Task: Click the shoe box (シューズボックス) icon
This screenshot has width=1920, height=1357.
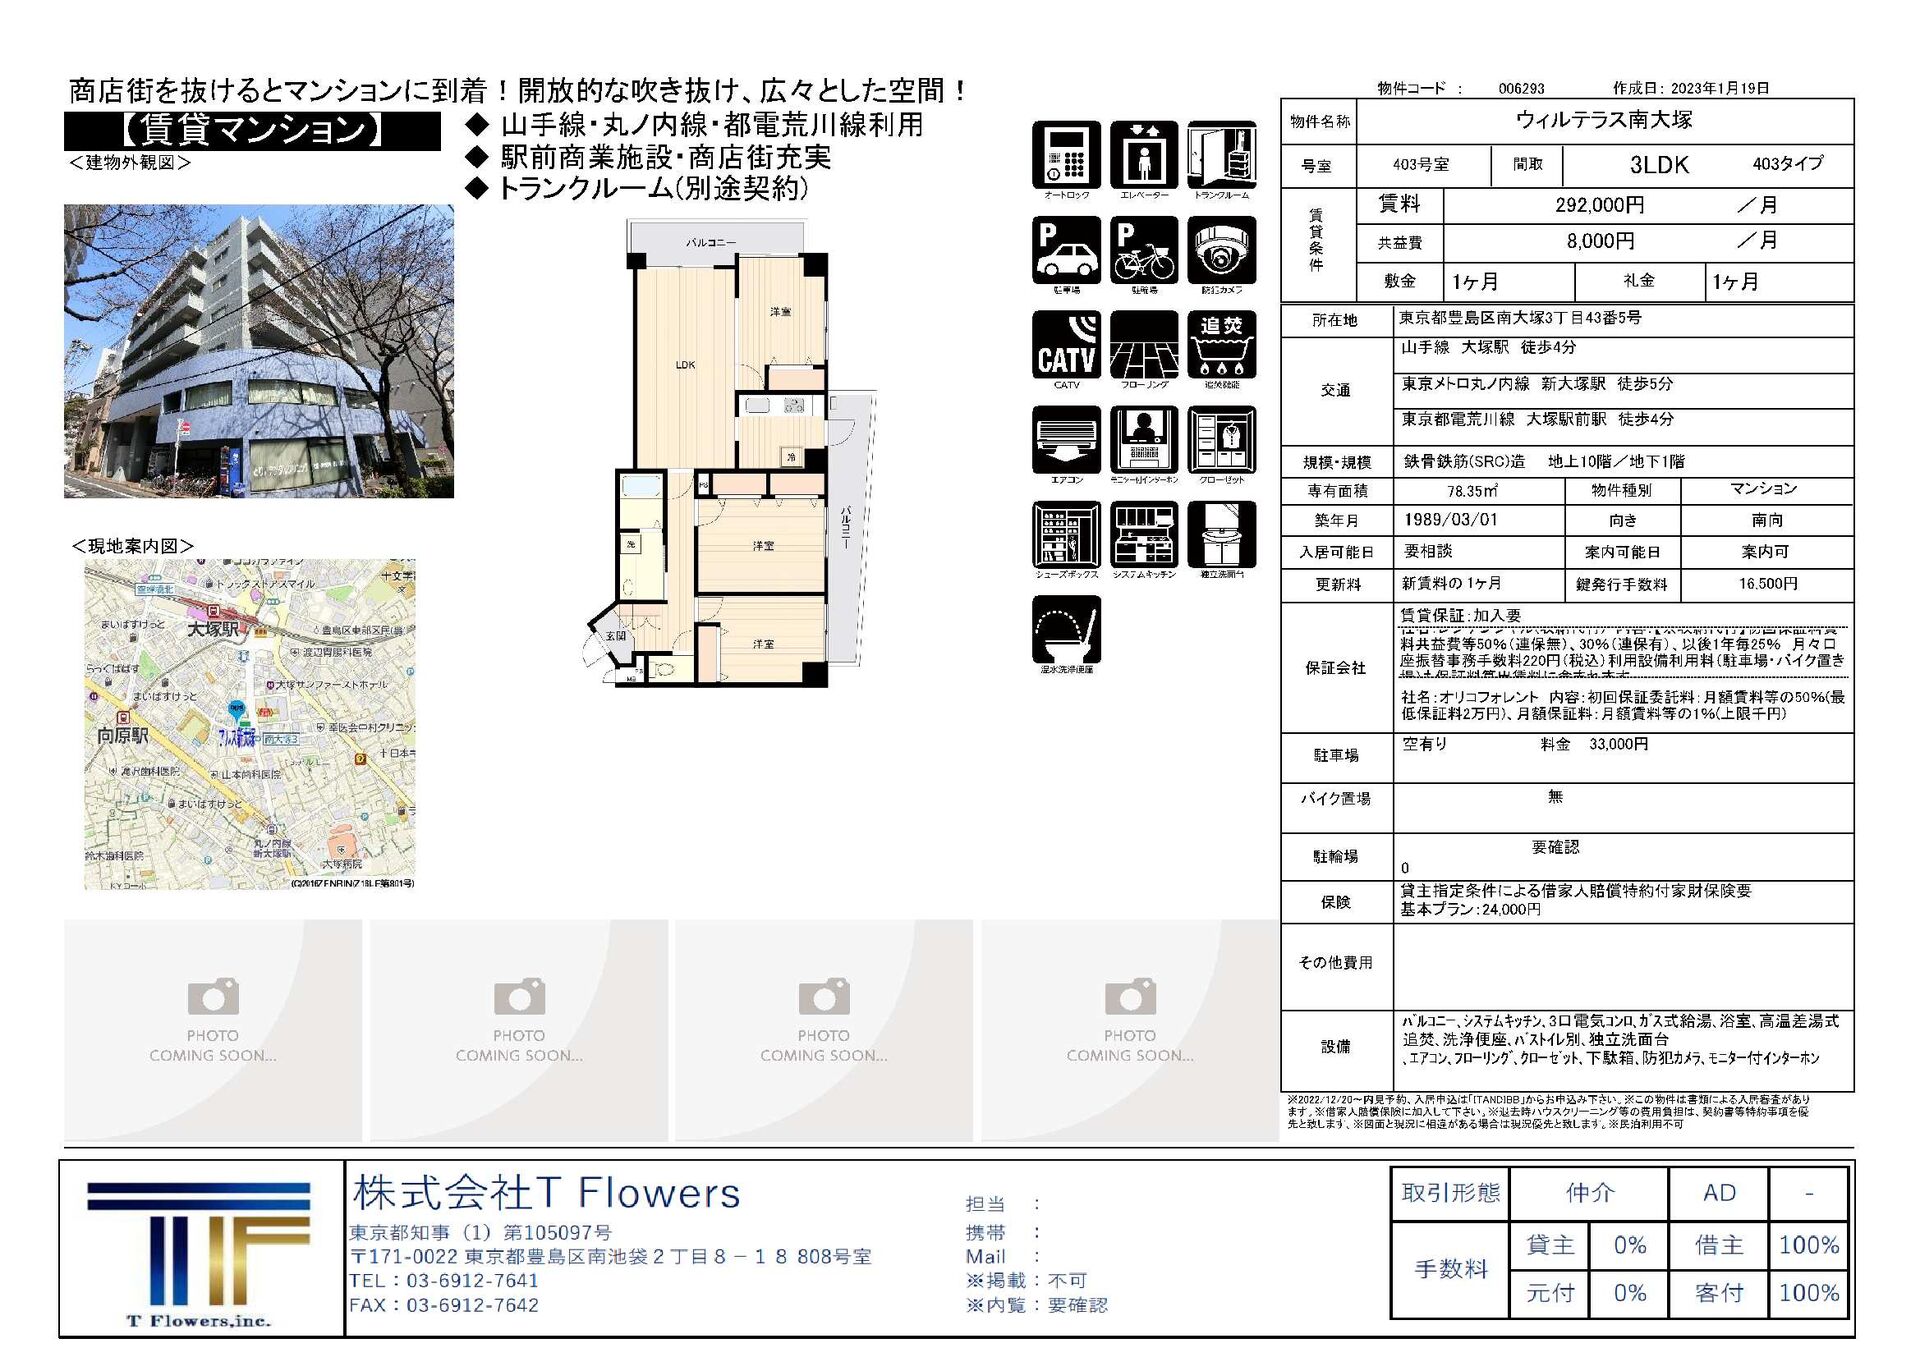Action: [x=1066, y=535]
